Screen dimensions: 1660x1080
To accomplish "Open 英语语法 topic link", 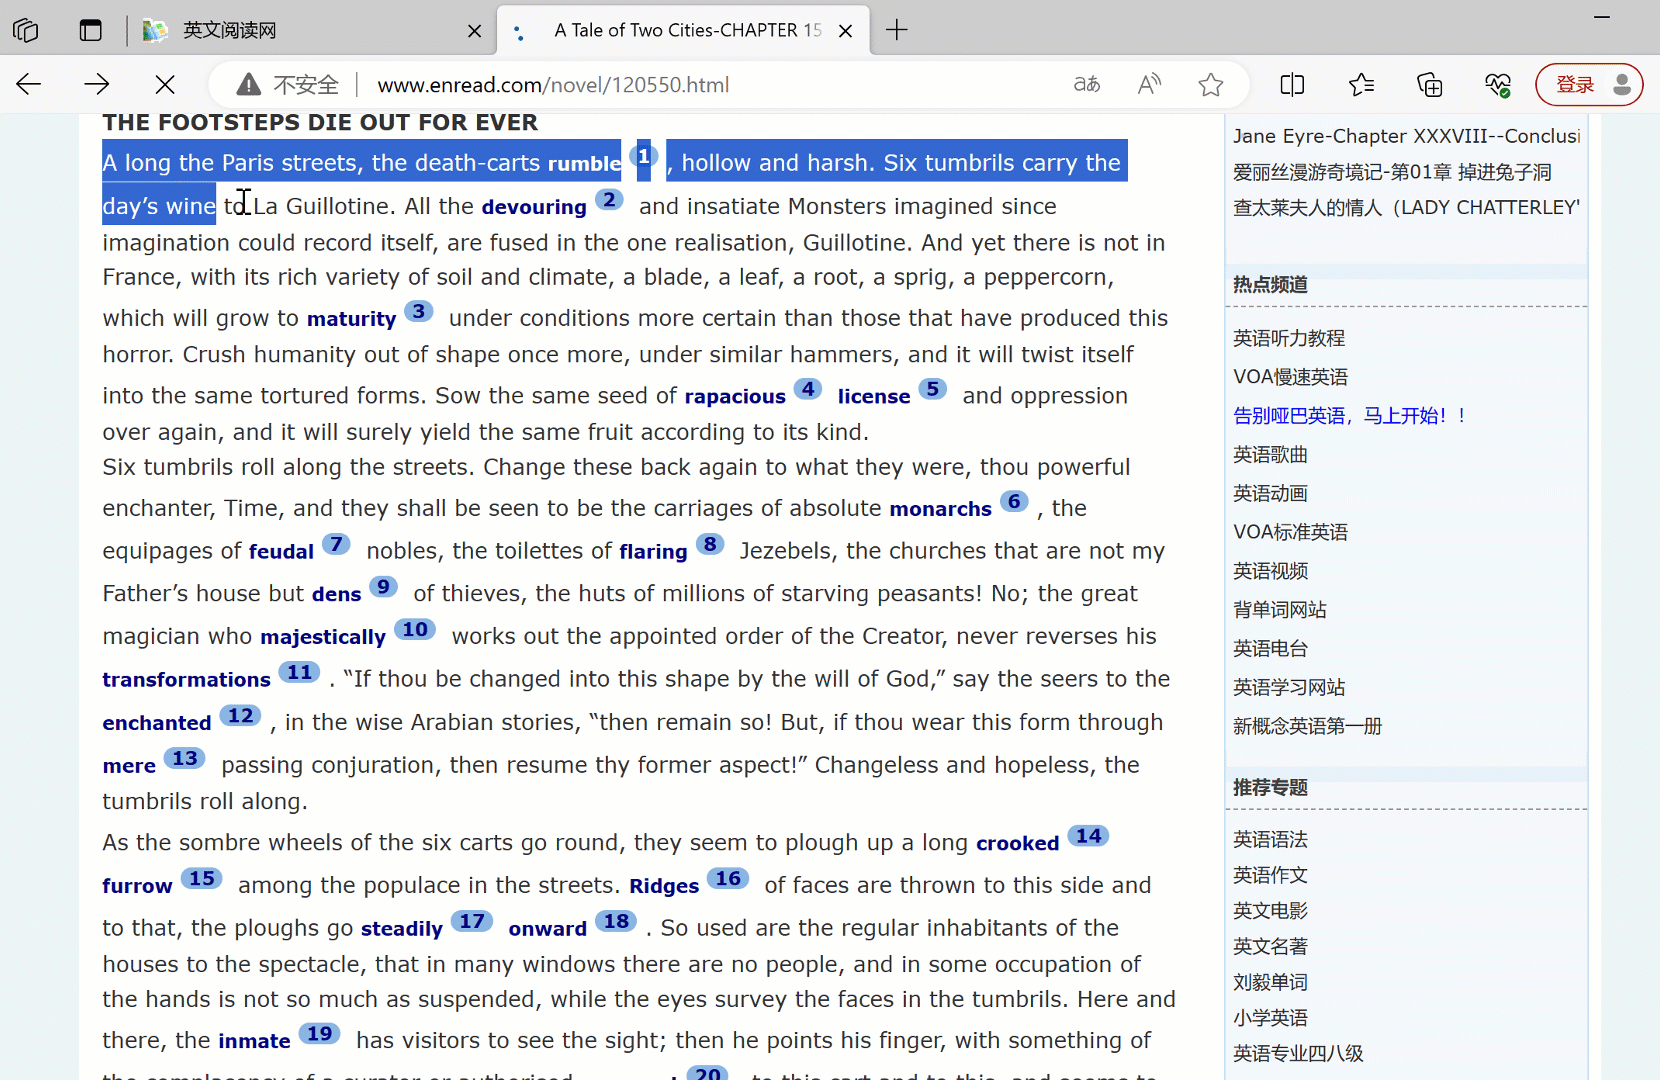I will coord(1271,840).
